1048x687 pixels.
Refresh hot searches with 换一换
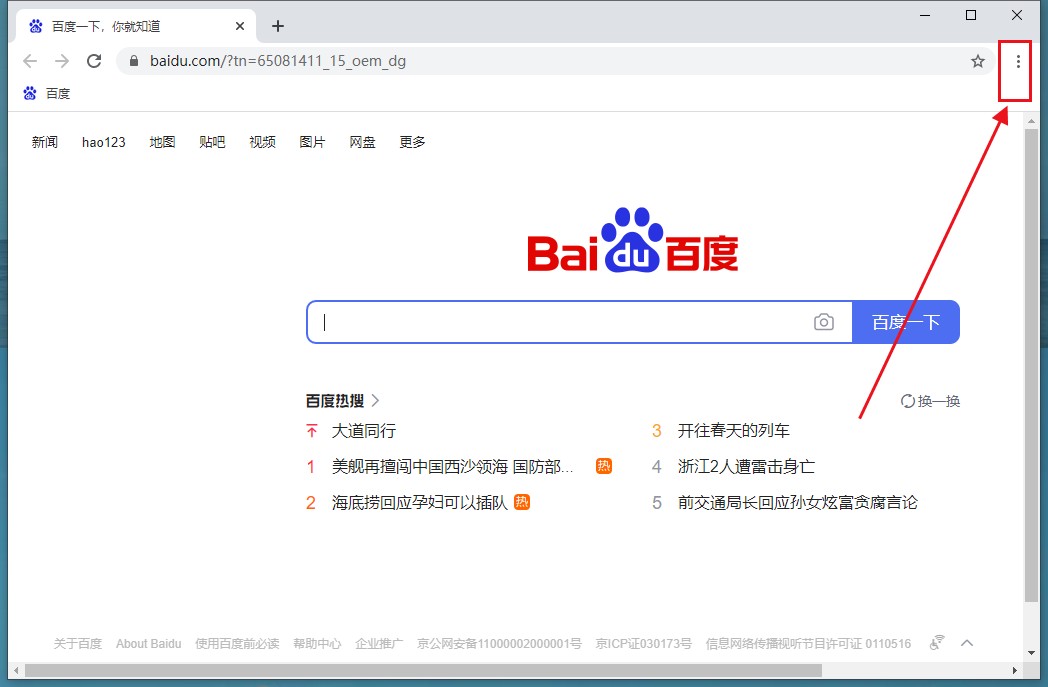[x=930, y=401]
